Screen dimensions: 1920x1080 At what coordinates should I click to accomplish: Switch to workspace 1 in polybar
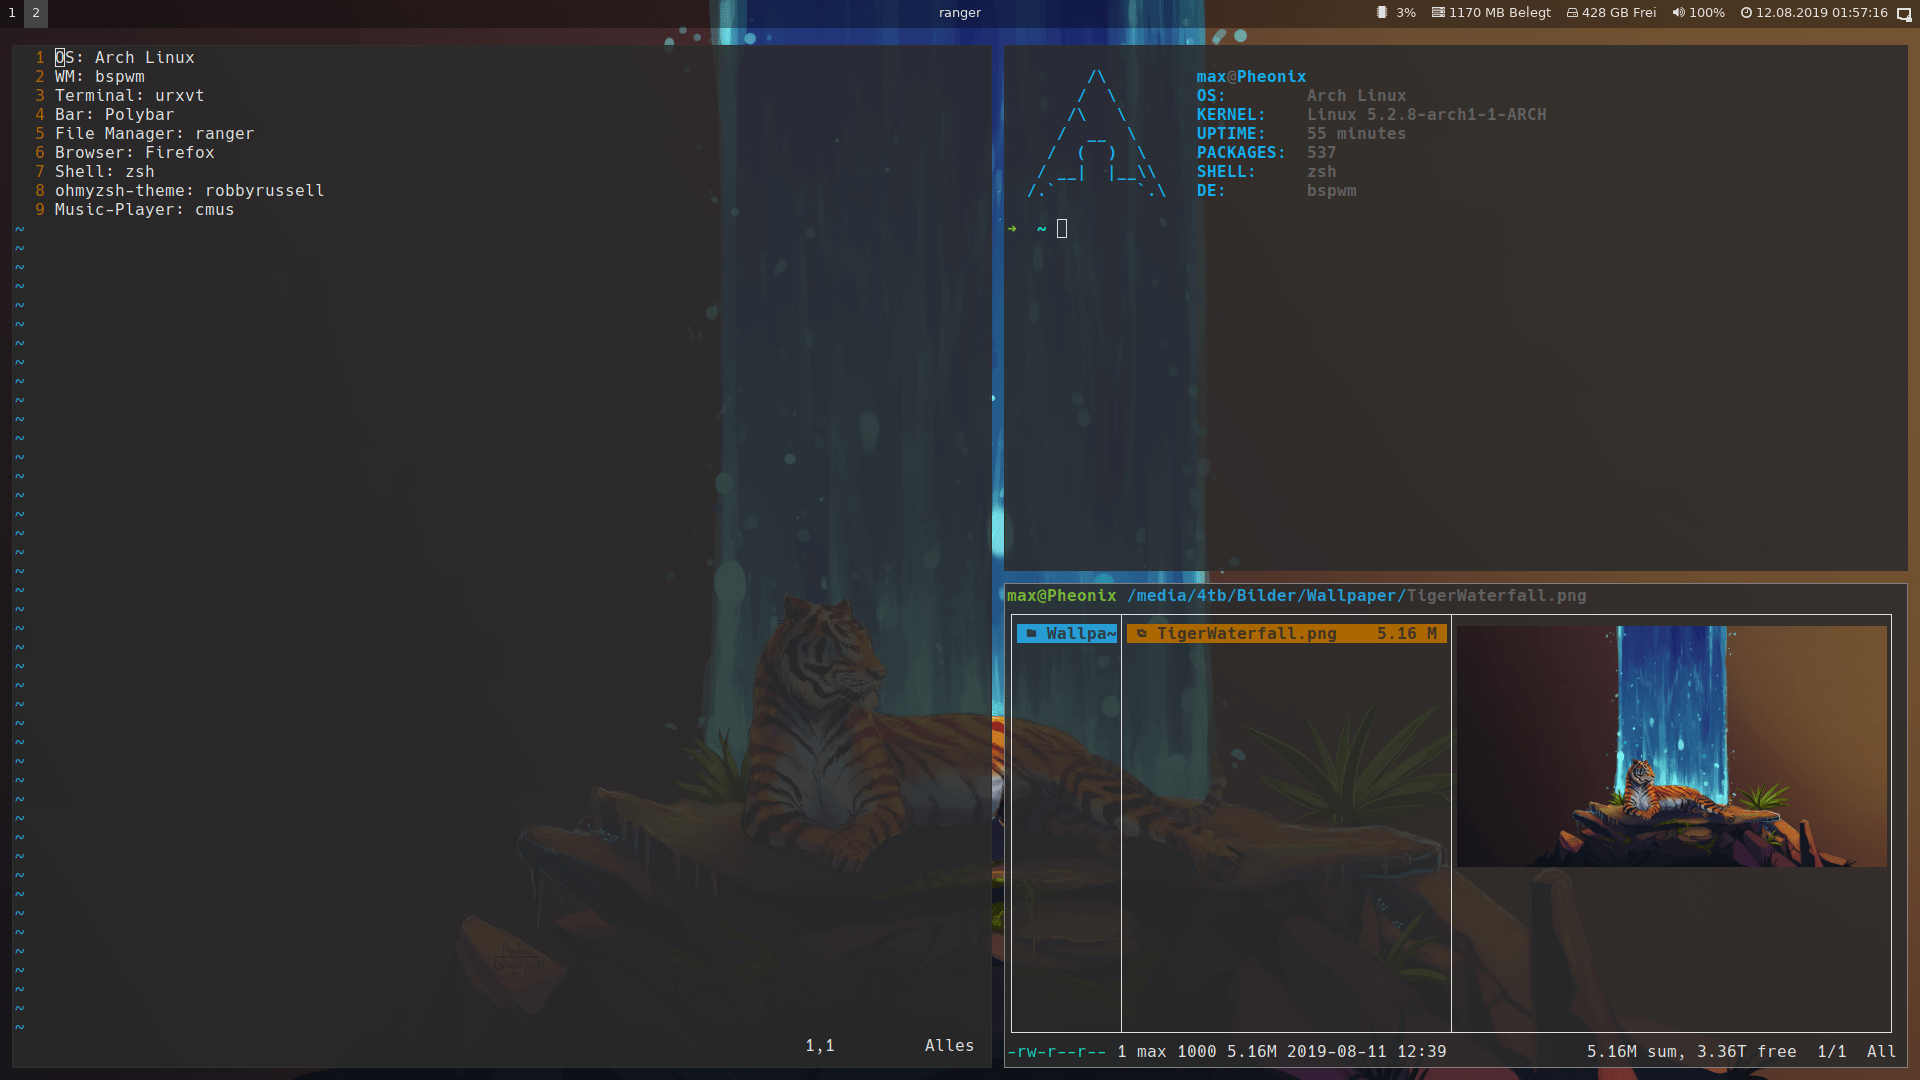pos(11,14)
